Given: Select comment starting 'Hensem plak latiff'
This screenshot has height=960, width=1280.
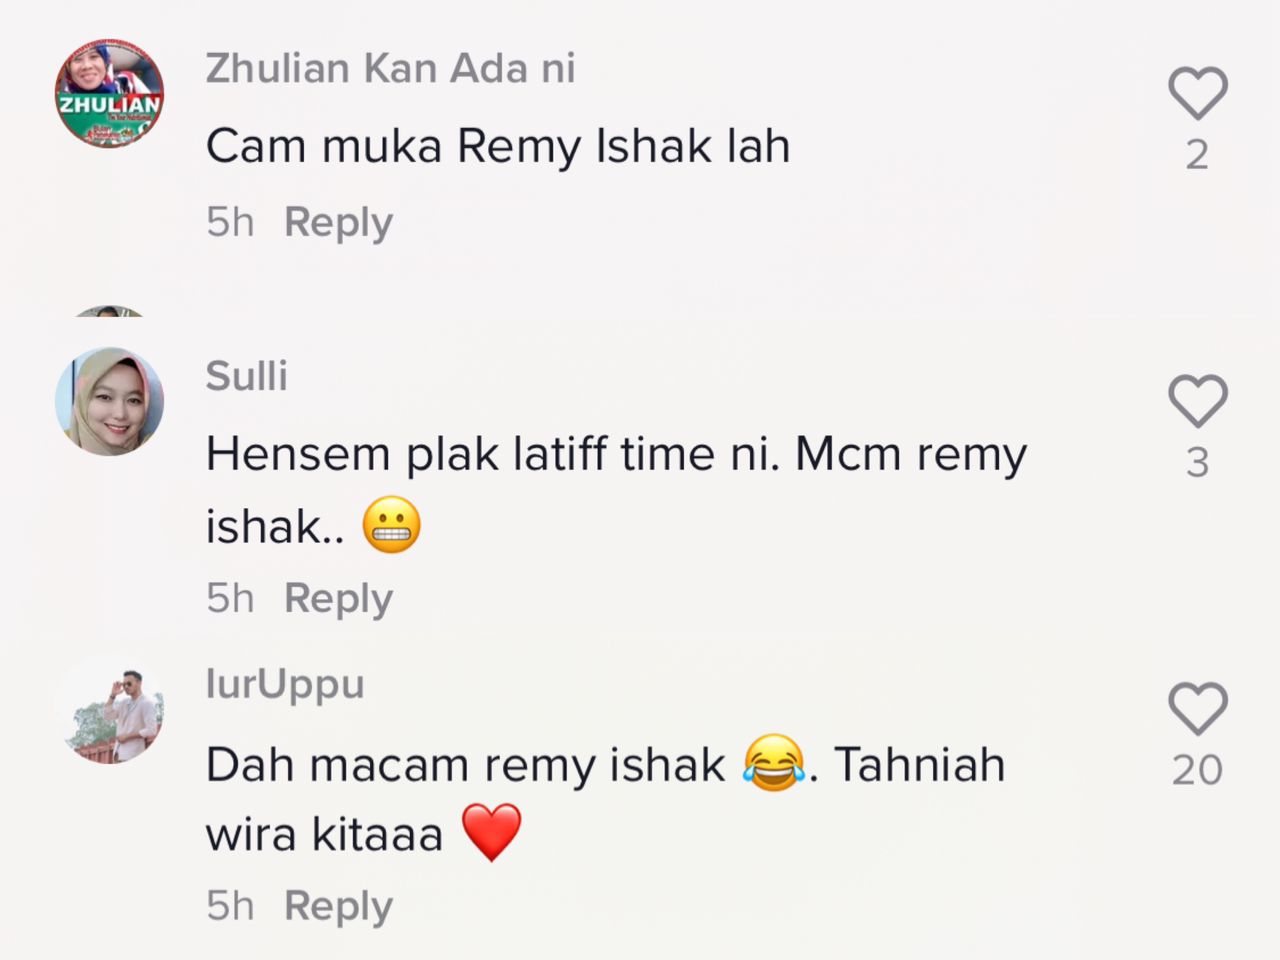Looking at the screenshot, I should click(x=616, y=490).
